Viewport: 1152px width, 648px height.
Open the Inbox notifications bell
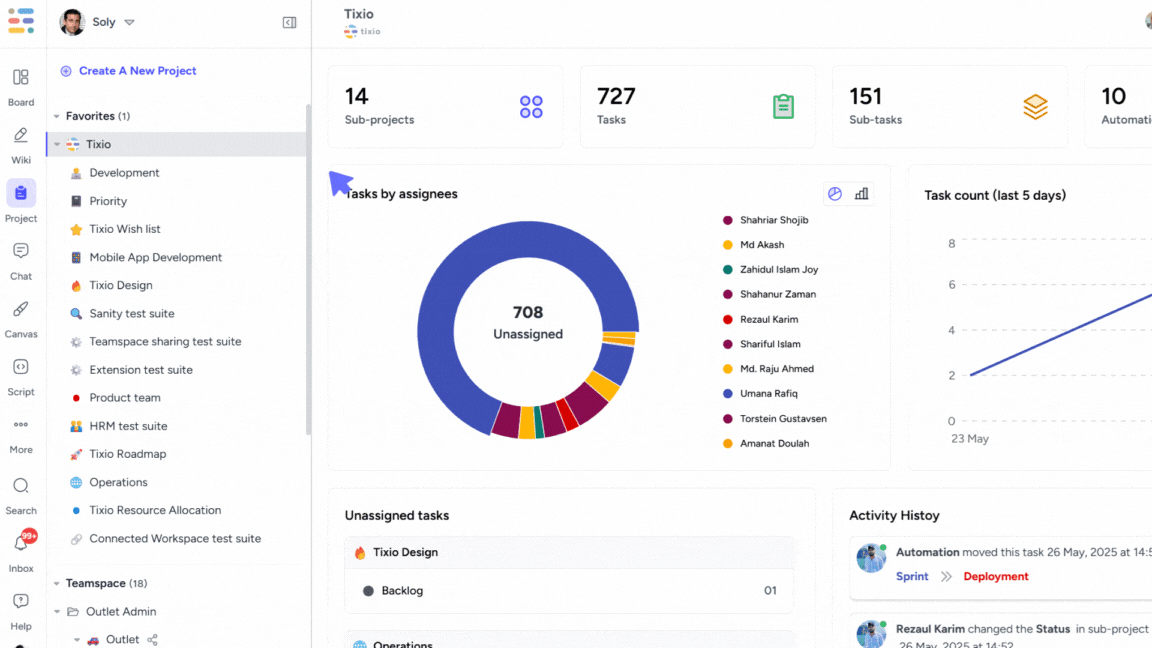click(21, 544)
